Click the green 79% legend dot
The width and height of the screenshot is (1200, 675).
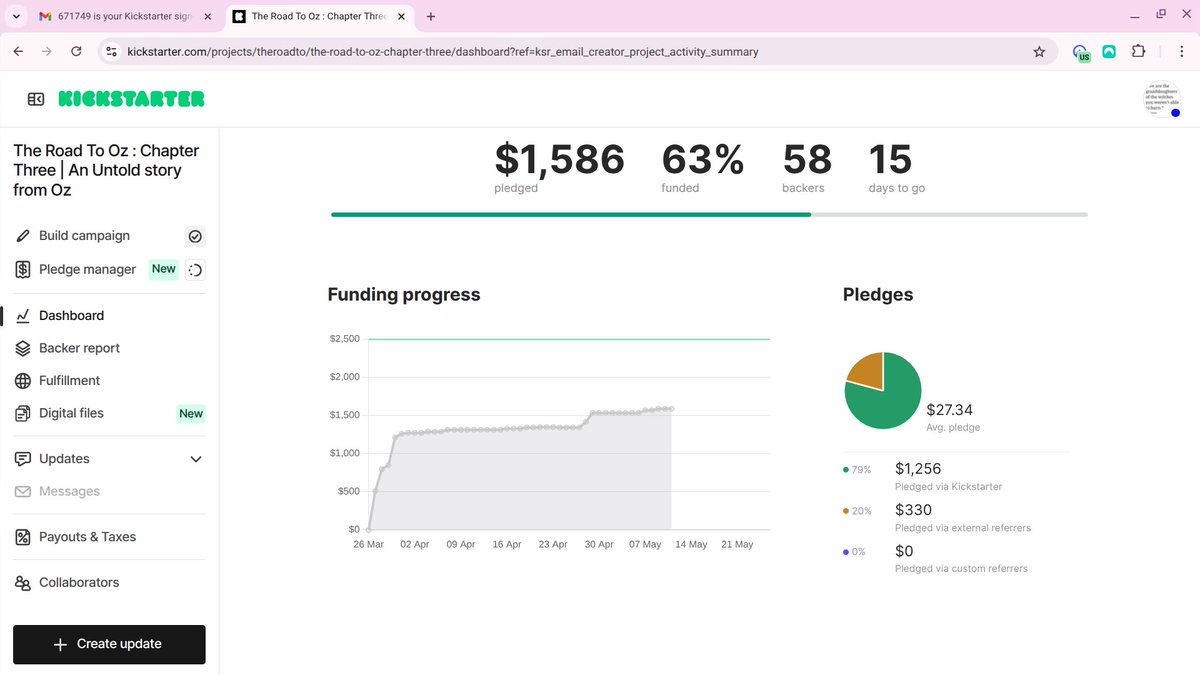pos(846,470)
